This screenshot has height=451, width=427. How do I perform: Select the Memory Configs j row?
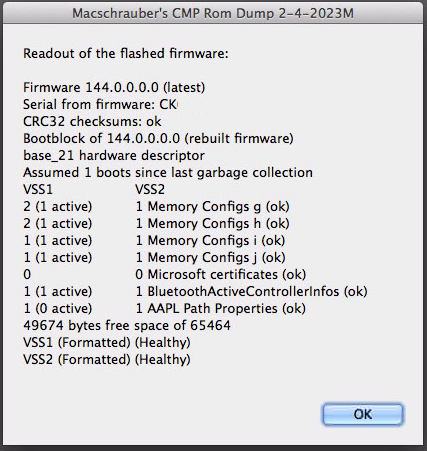pyautogui.click(x=154, y=258)
